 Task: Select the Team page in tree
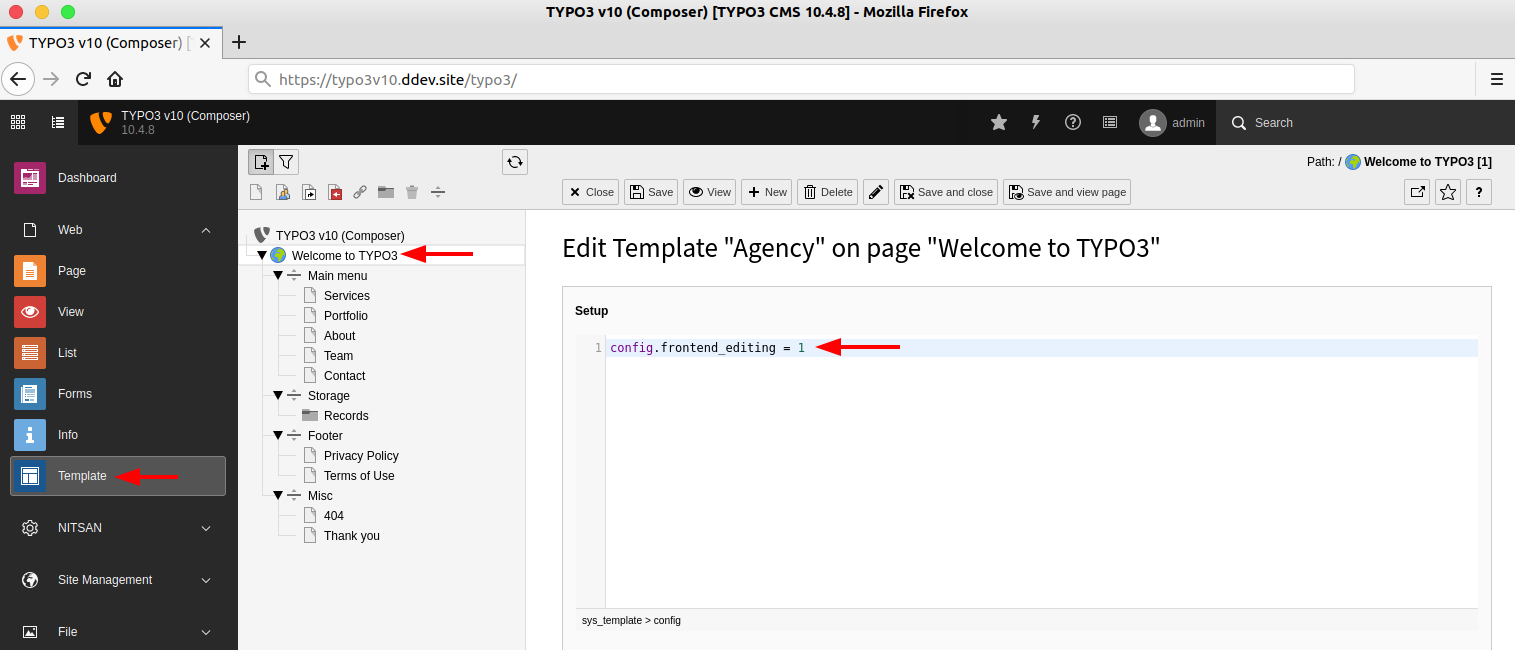pos(338,356)
